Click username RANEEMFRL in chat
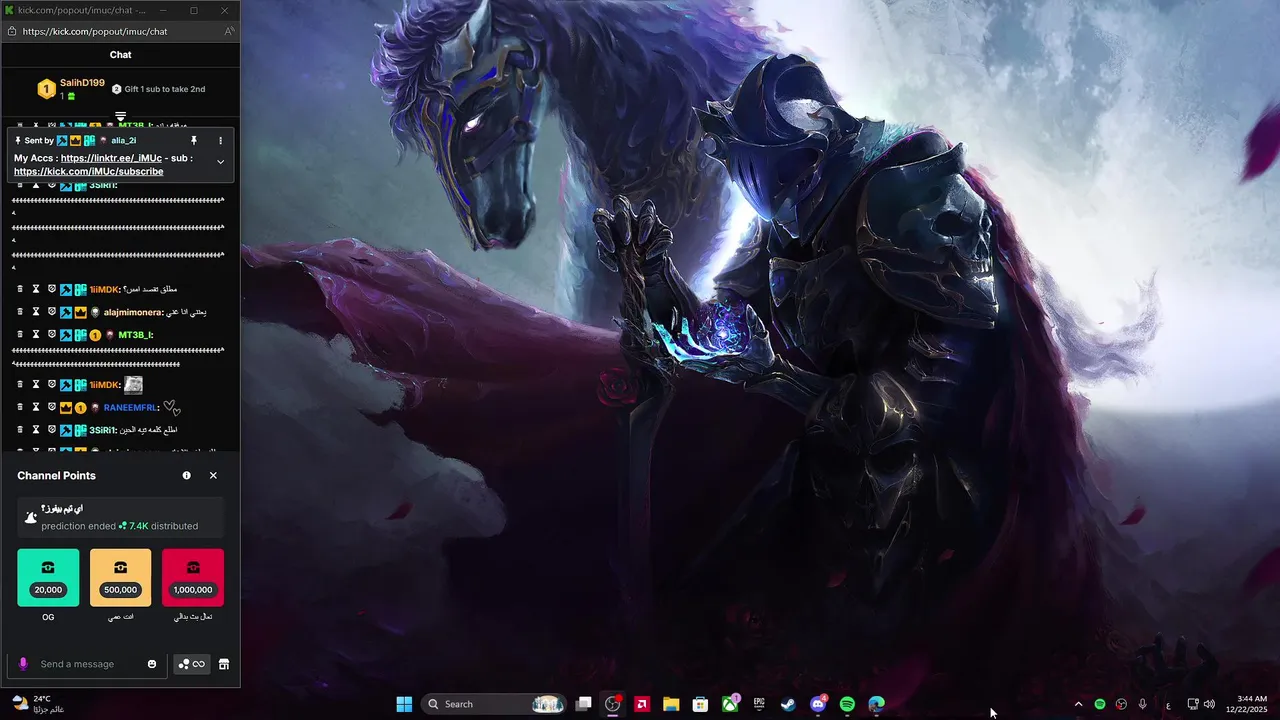Screen dimensions: 1280x720 131,408
